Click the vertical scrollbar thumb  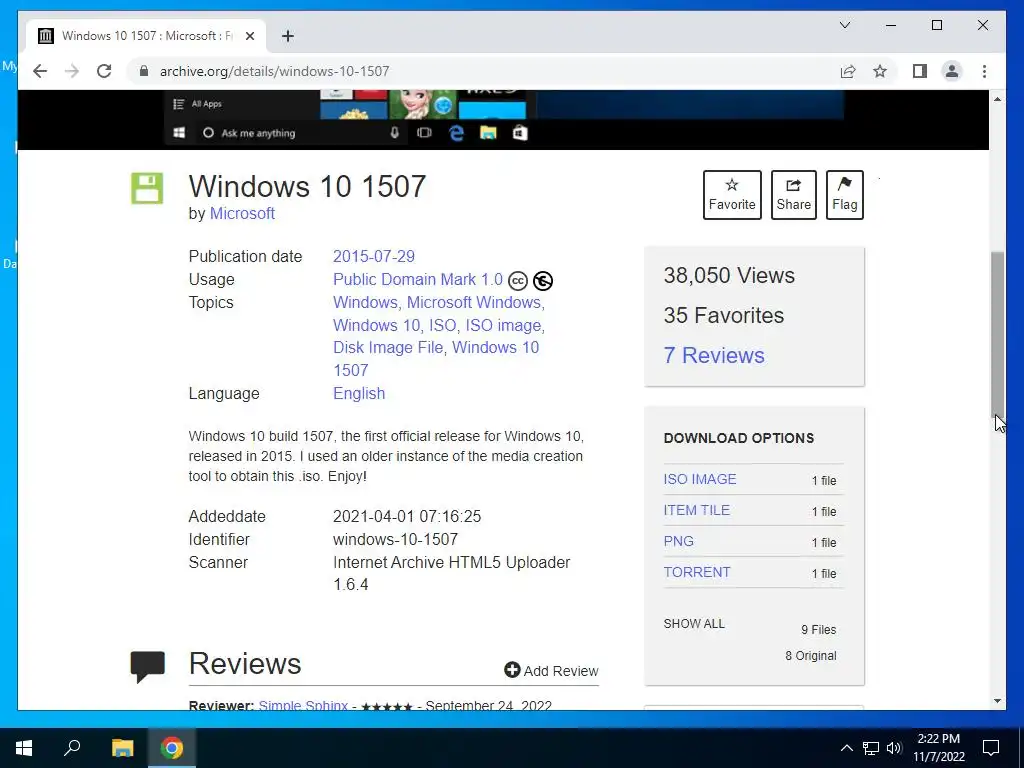(x=997, y=333)
